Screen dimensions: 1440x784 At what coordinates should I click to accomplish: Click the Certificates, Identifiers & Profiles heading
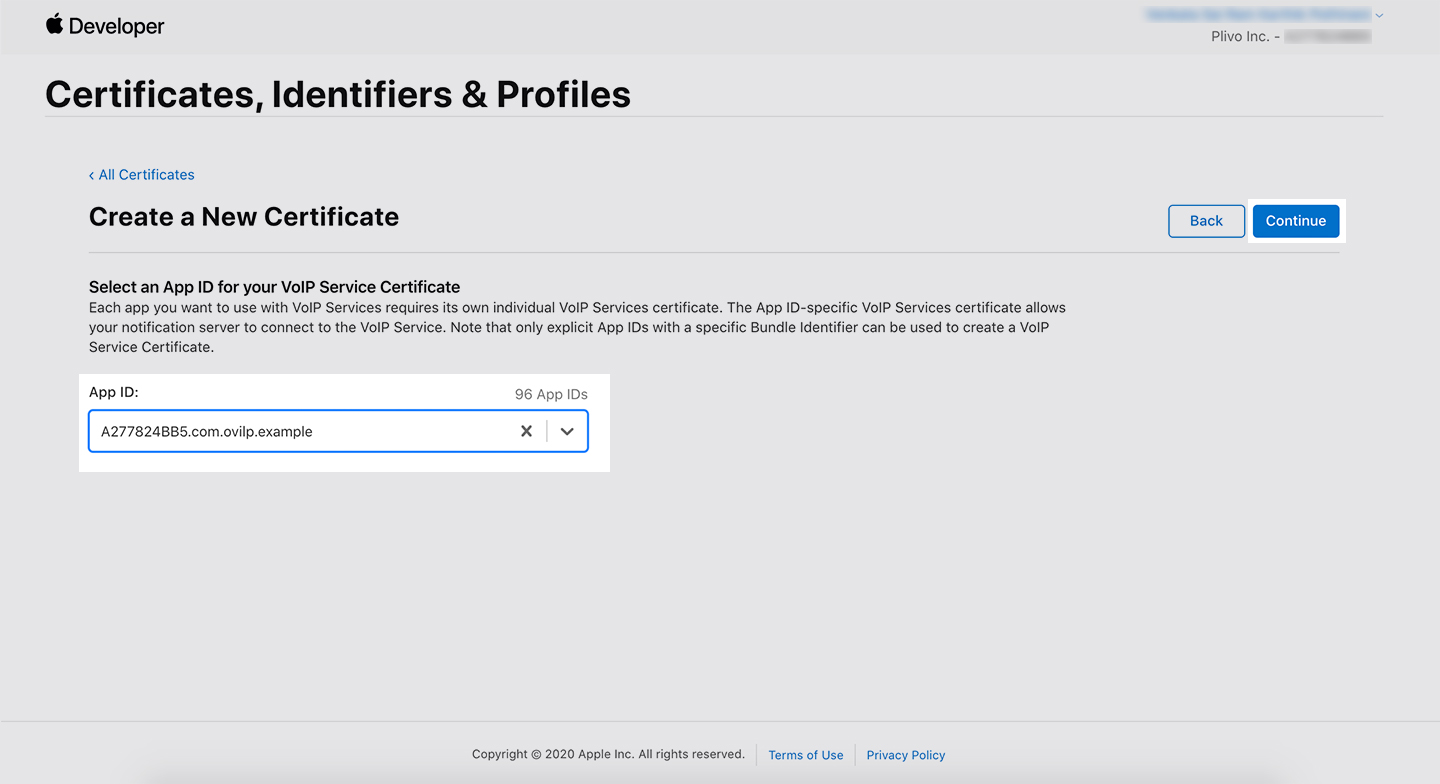coord(337,94)
